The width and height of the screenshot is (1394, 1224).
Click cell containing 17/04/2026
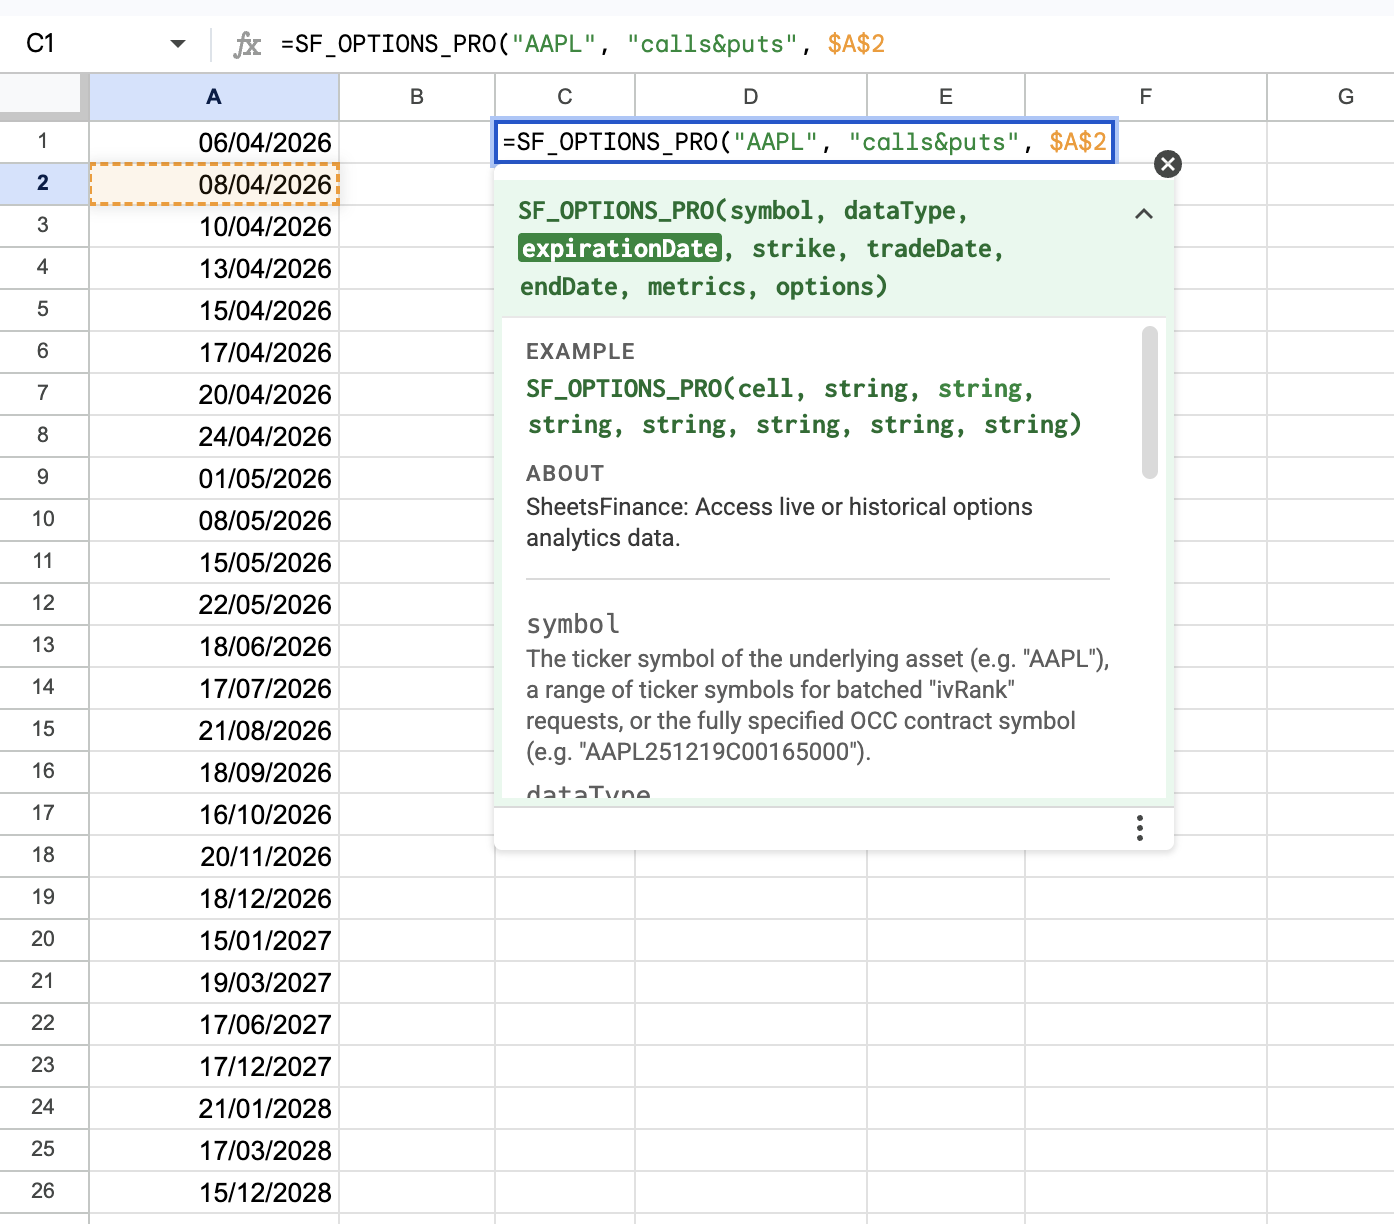point(214,352)
